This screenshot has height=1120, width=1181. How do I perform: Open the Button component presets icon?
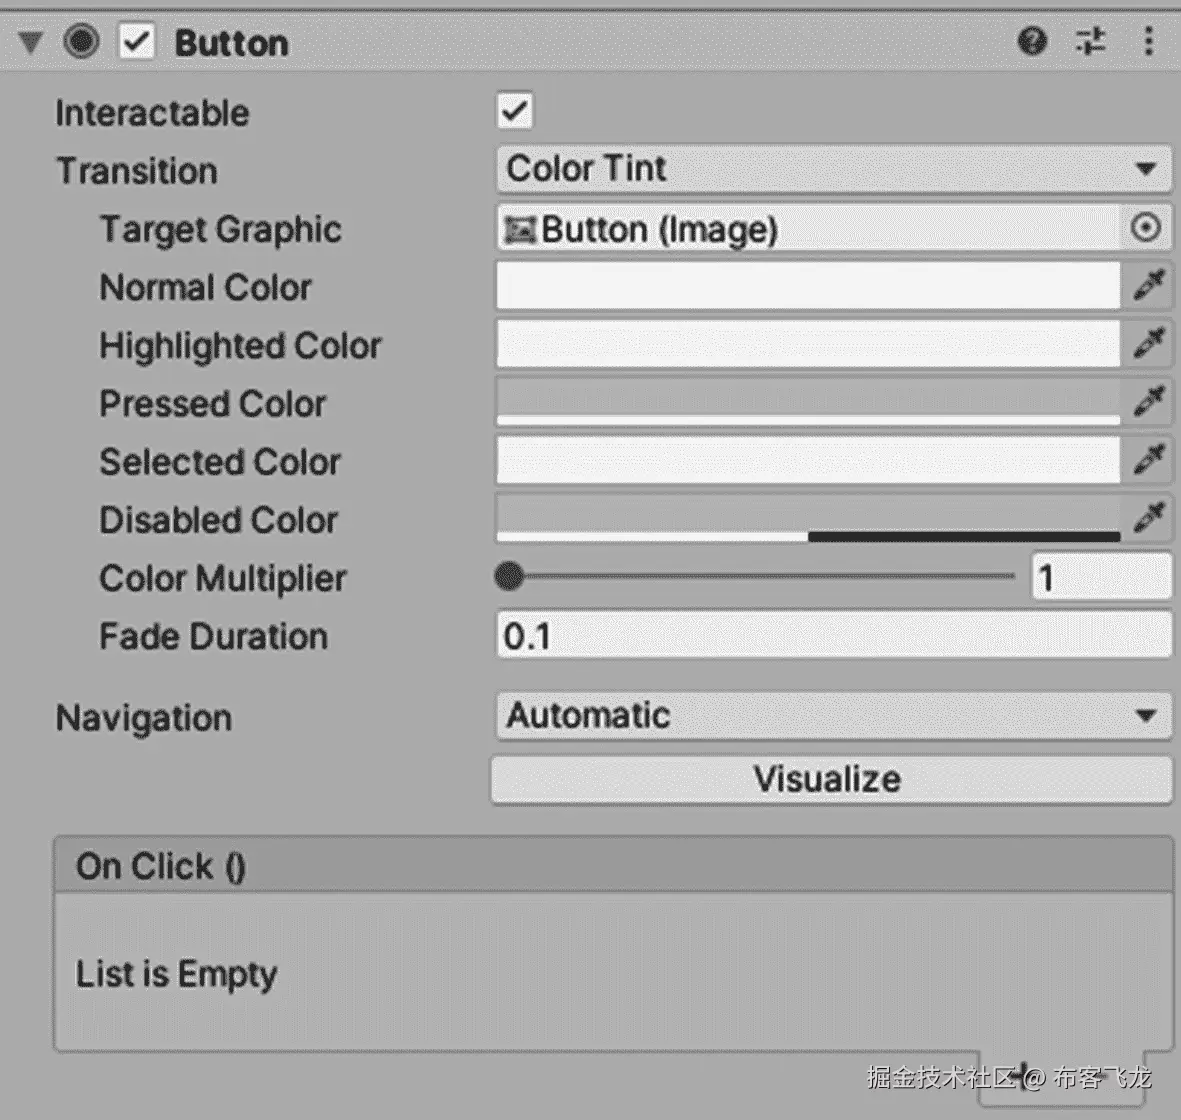[x=1091, y=41]
